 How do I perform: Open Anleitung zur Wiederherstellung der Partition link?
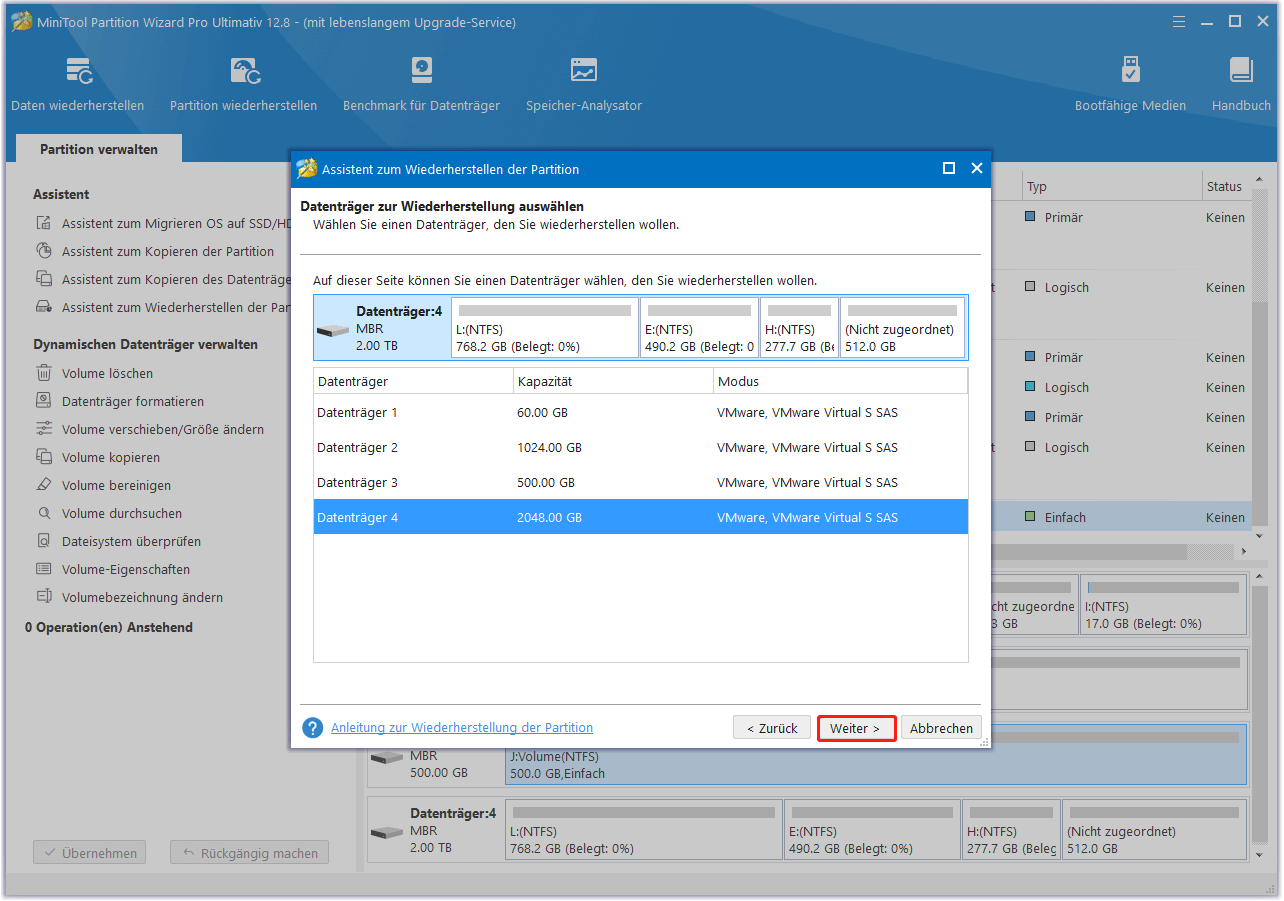[462, 728]
